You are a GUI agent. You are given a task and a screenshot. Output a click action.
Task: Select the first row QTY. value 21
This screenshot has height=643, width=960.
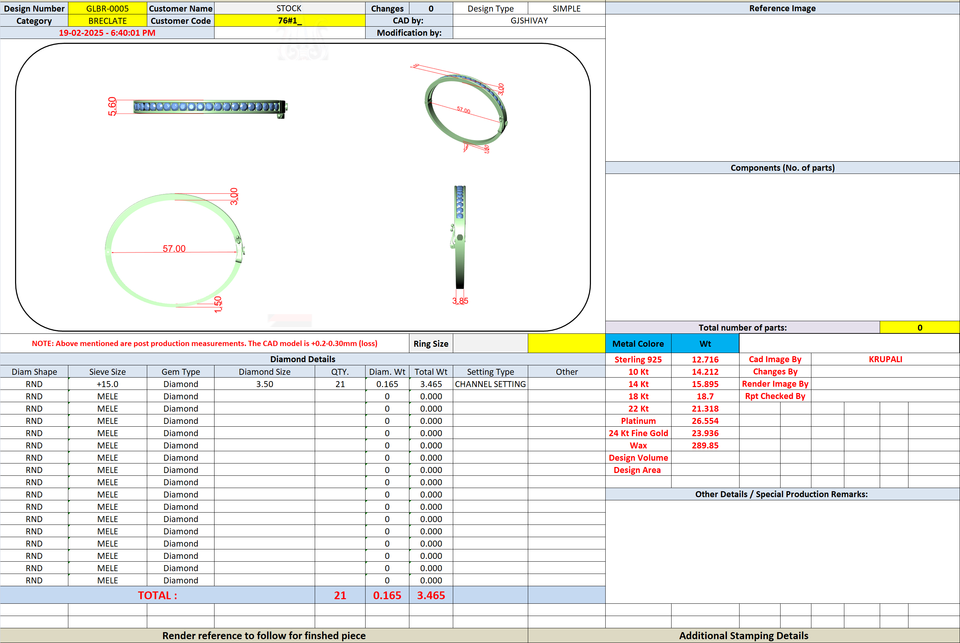(x=340, y=384)
